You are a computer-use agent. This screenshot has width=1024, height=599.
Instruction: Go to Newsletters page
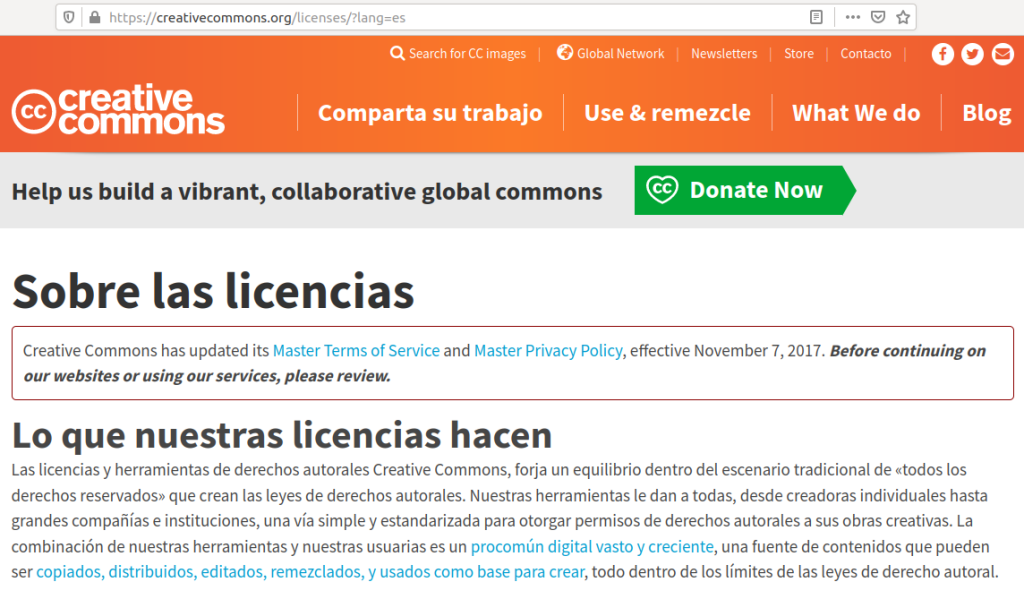(724, 54)
